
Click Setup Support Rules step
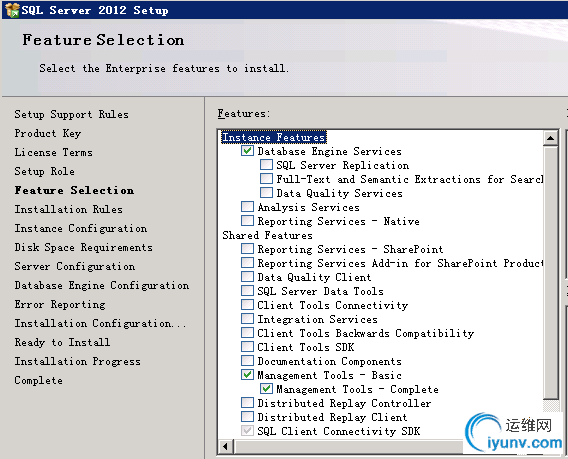tap(71, 114)
